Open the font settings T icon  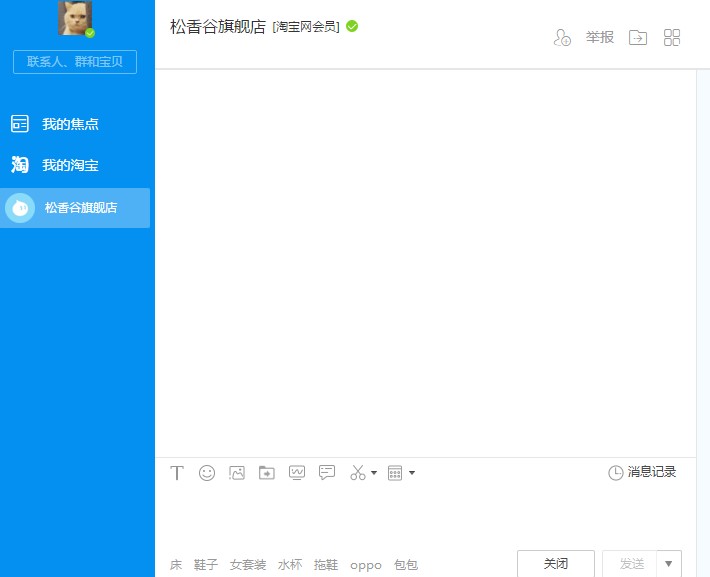click(177, 473)
